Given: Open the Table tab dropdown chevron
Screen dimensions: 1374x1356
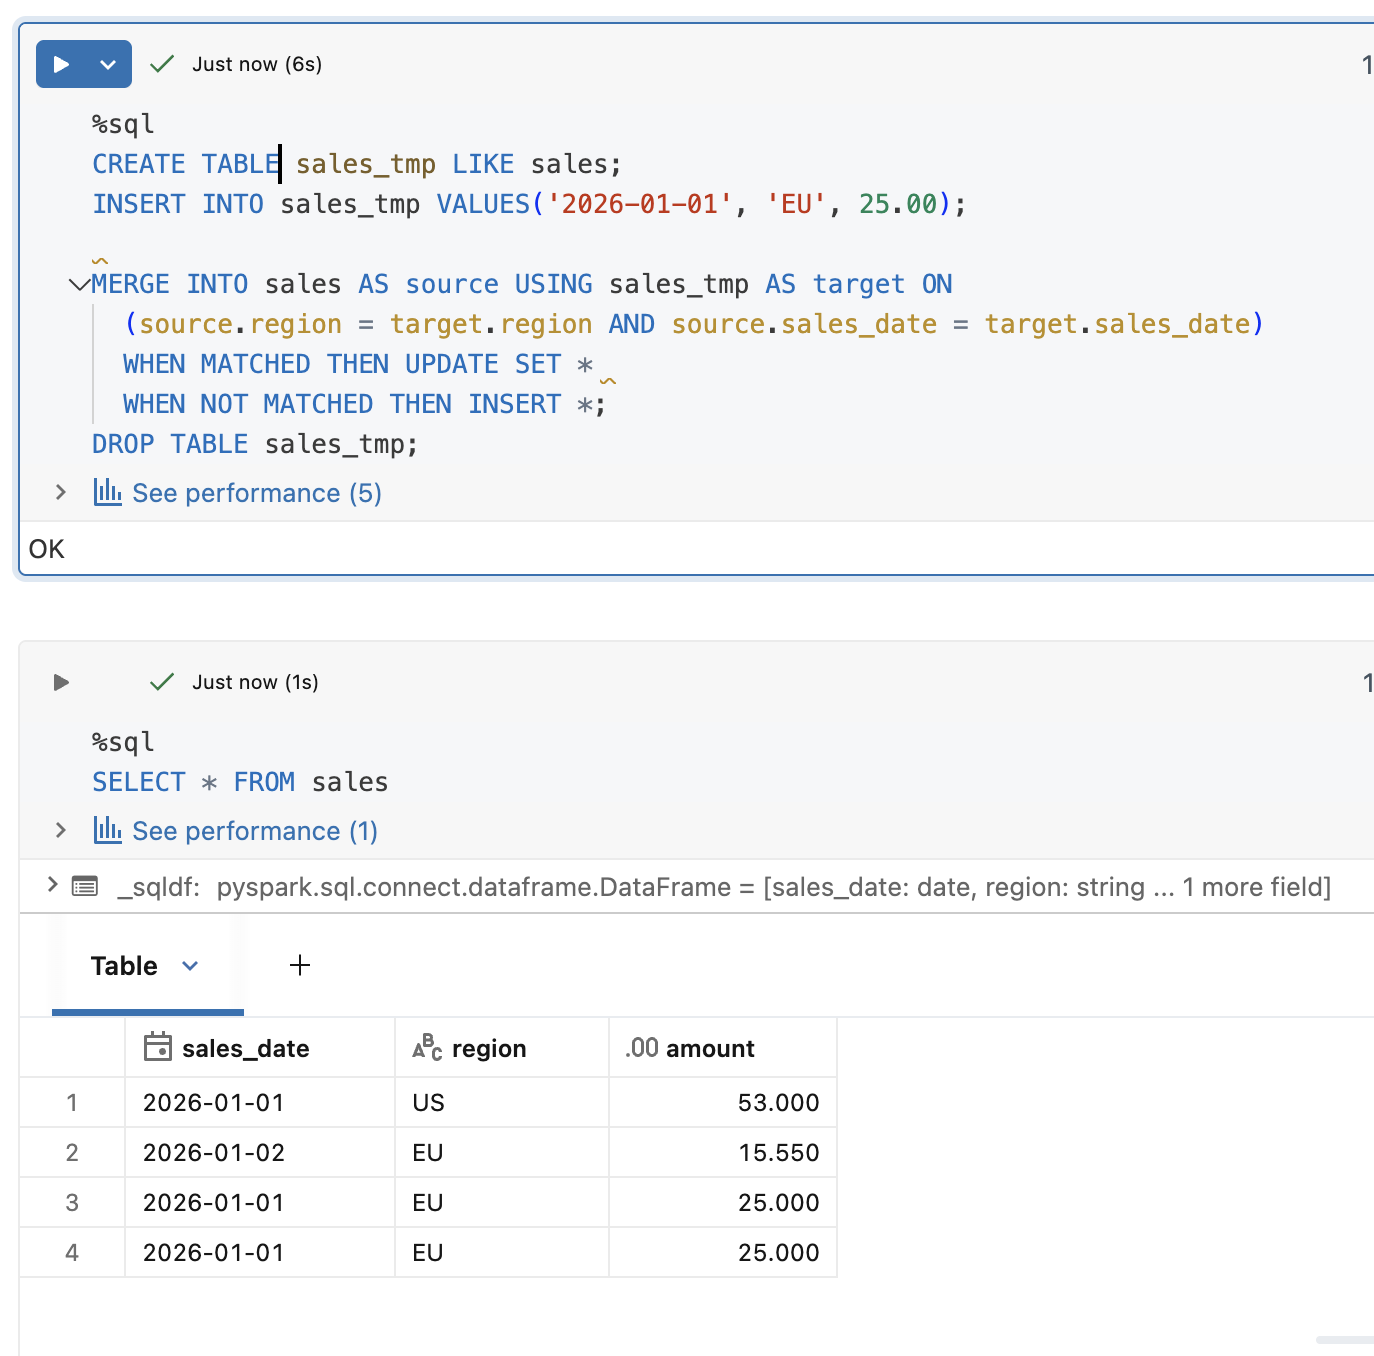Looking at the screenshot, I should pos(190,966).
